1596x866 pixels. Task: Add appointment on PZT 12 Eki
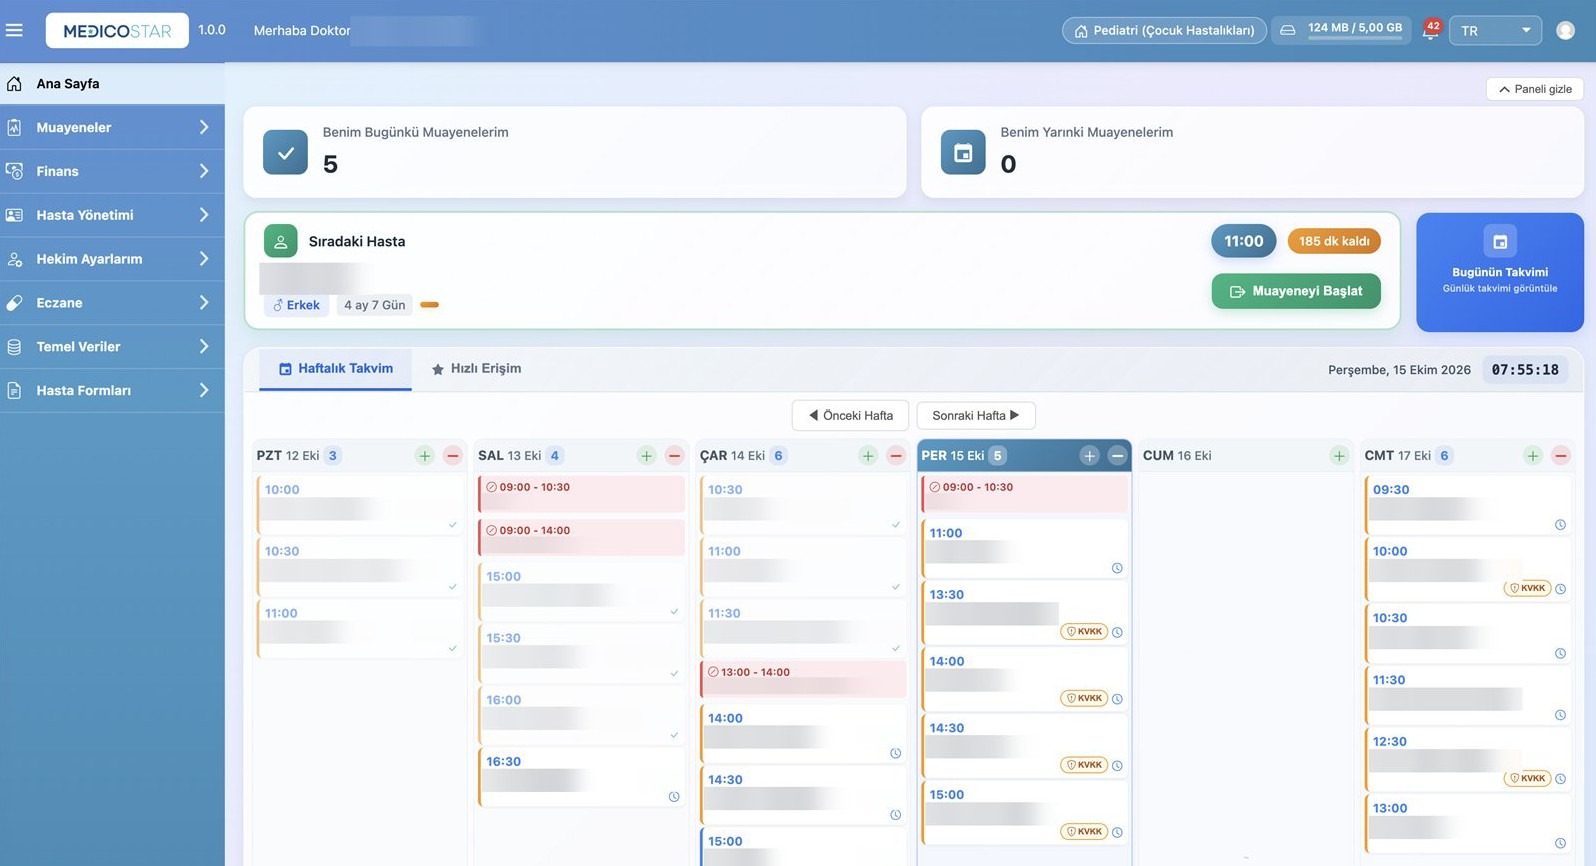[x=425, y=456]
